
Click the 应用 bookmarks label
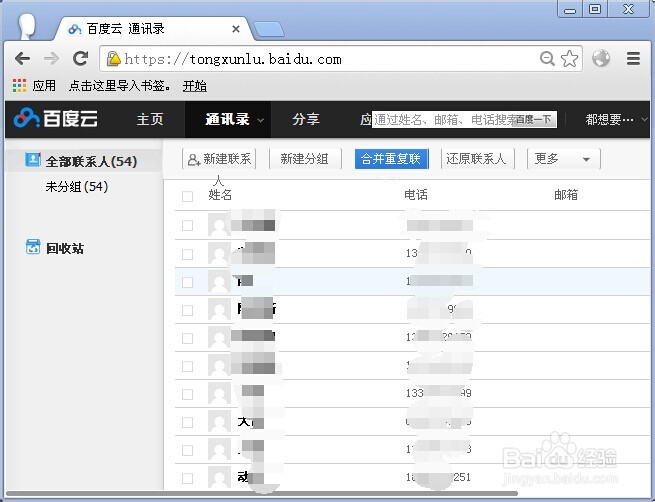44,86
